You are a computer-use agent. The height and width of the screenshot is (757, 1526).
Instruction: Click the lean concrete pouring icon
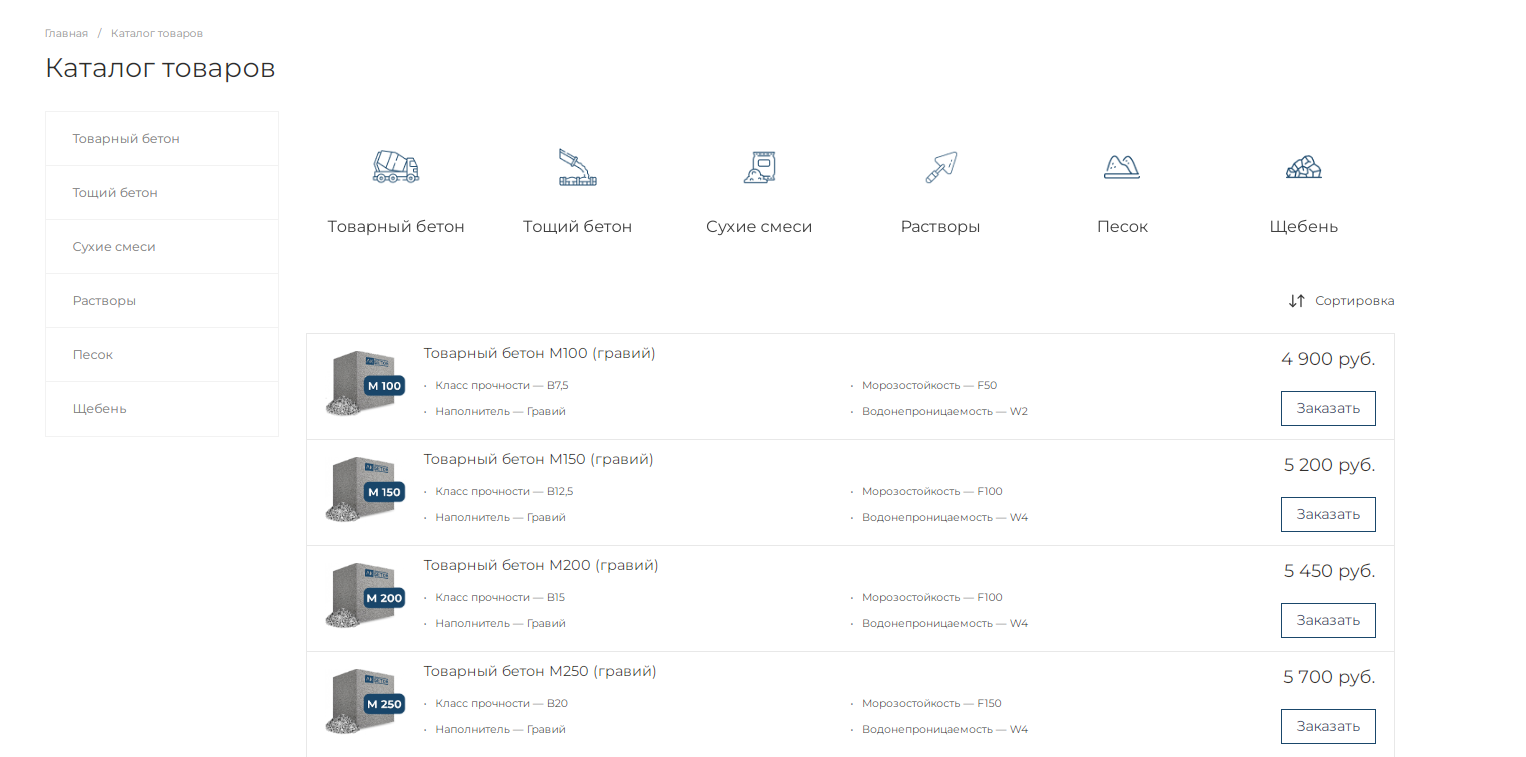coord(578,167)
